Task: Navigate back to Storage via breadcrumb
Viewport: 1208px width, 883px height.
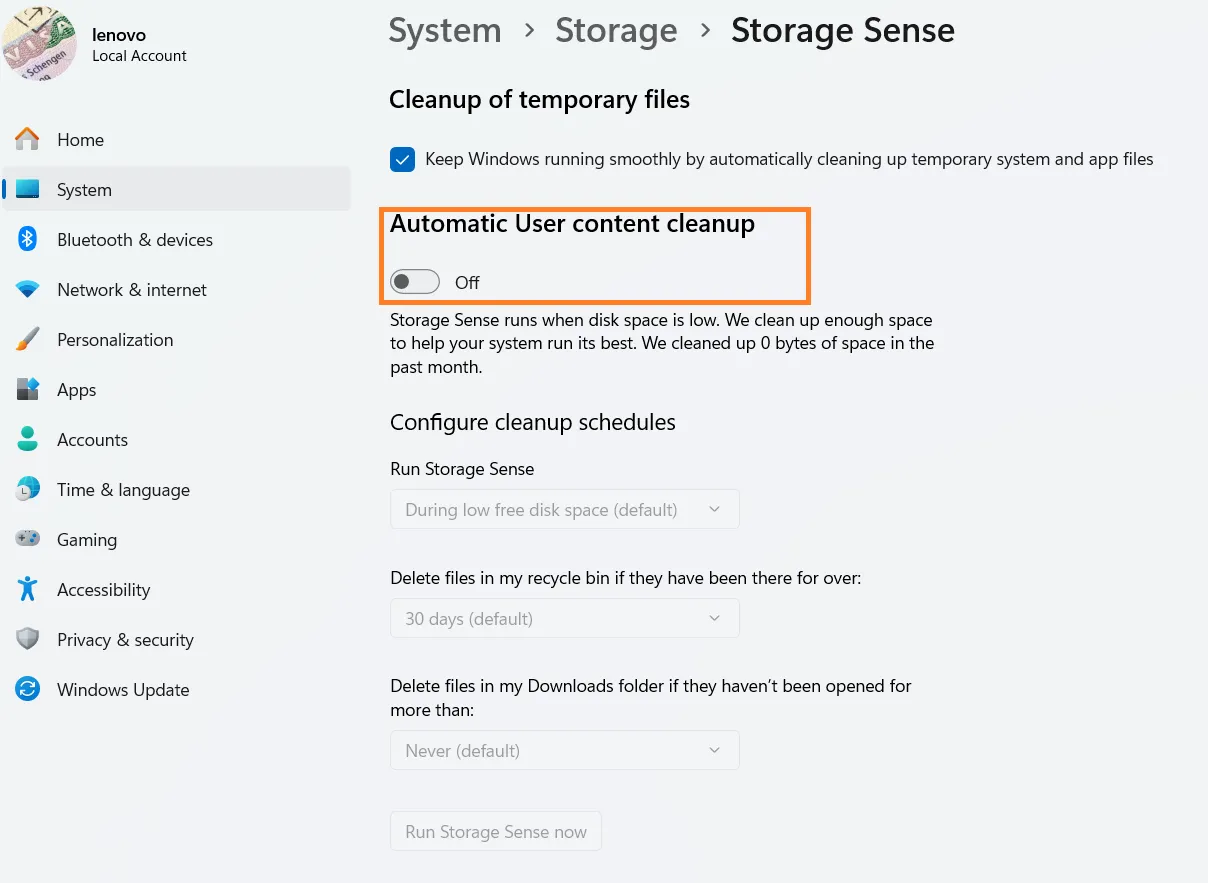Action: [x=616, y=30]
